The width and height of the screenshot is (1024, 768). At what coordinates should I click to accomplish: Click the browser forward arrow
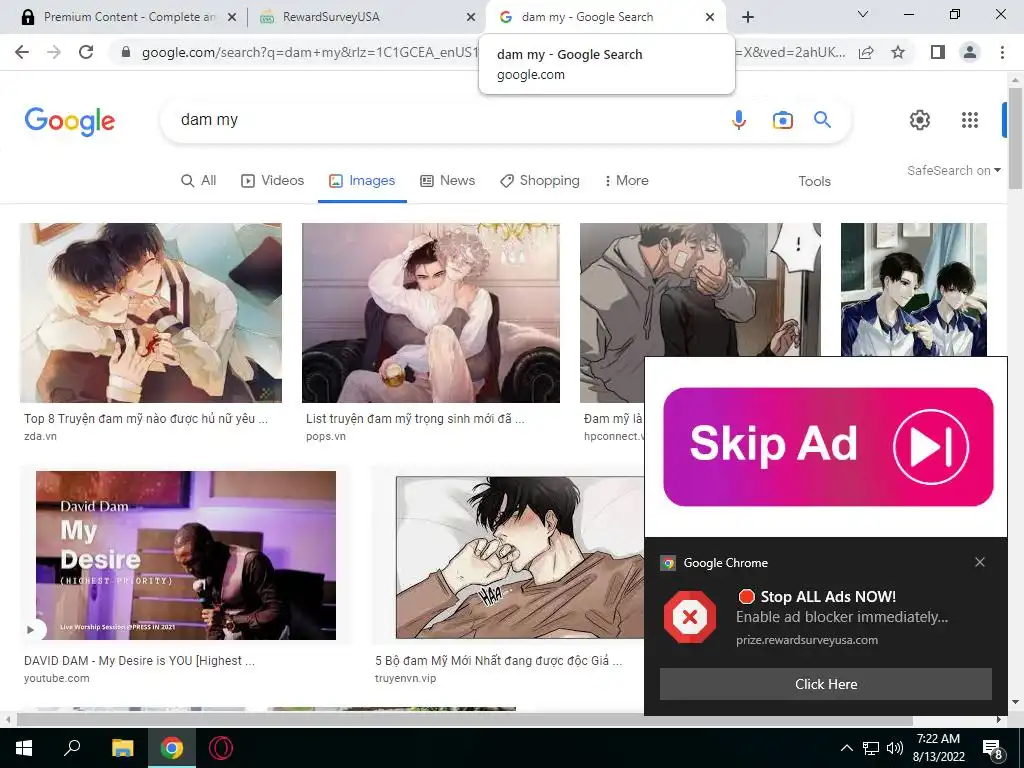pyautogui.click(x=54, y=52)
